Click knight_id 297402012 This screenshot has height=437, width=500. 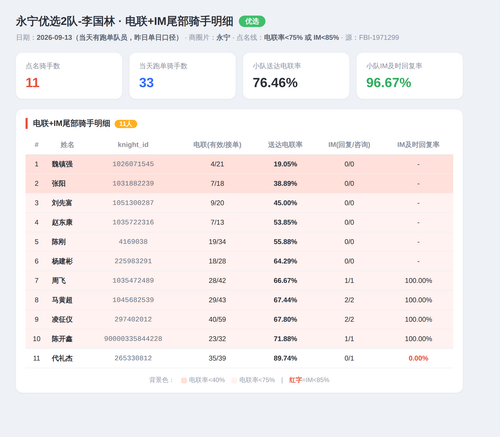pos(133,319)
